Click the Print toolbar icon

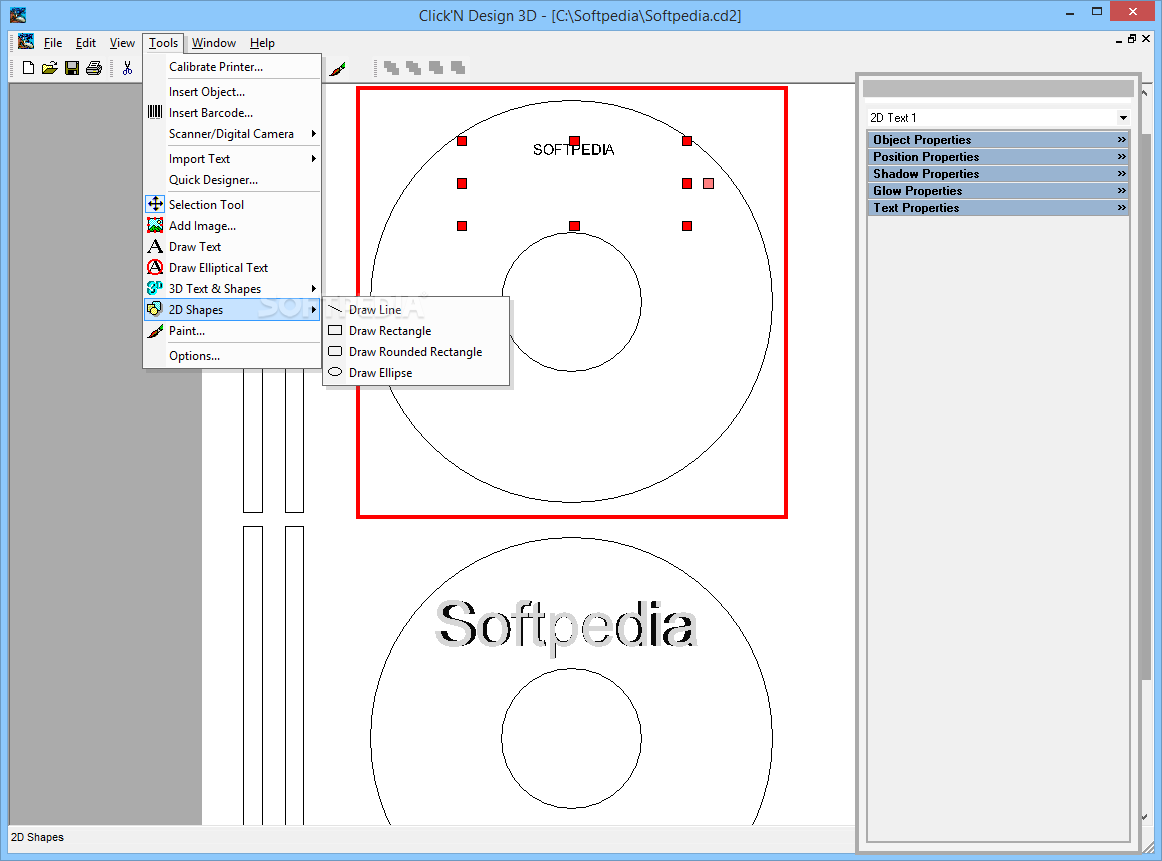(94, 68)
